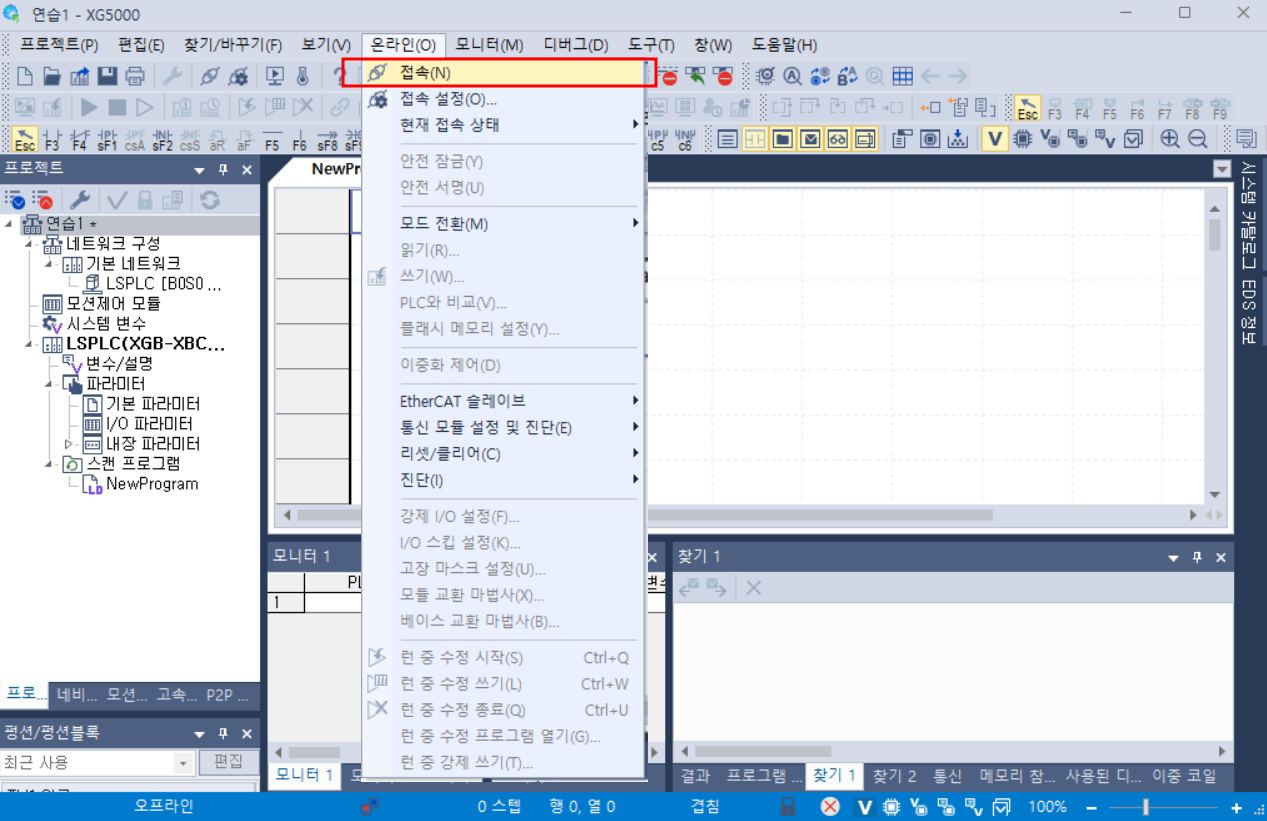1267x821 pixels.
Task: Open the 찾기 1 panel dropdown arrow
Action: tap(1174, 557)
